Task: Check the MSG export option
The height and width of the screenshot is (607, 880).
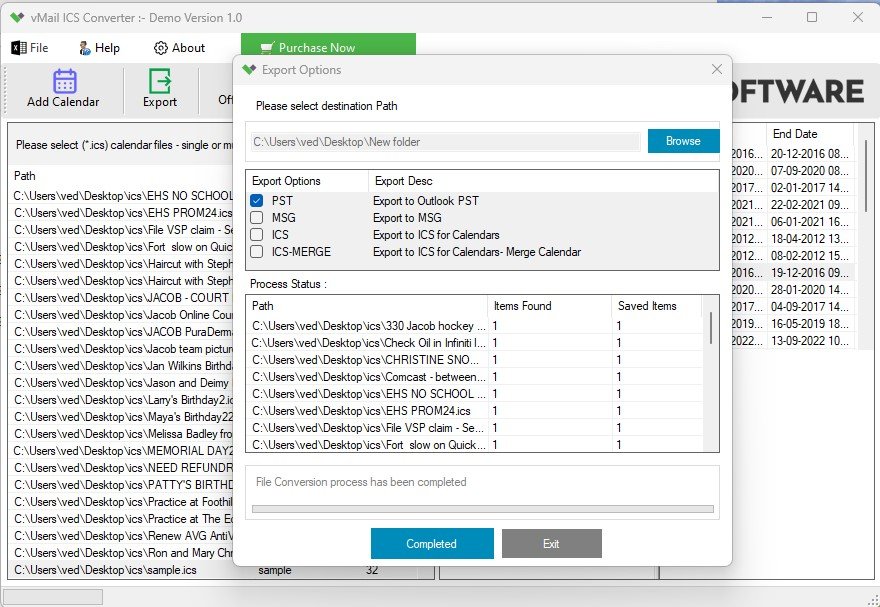Action: click(257, 218)
